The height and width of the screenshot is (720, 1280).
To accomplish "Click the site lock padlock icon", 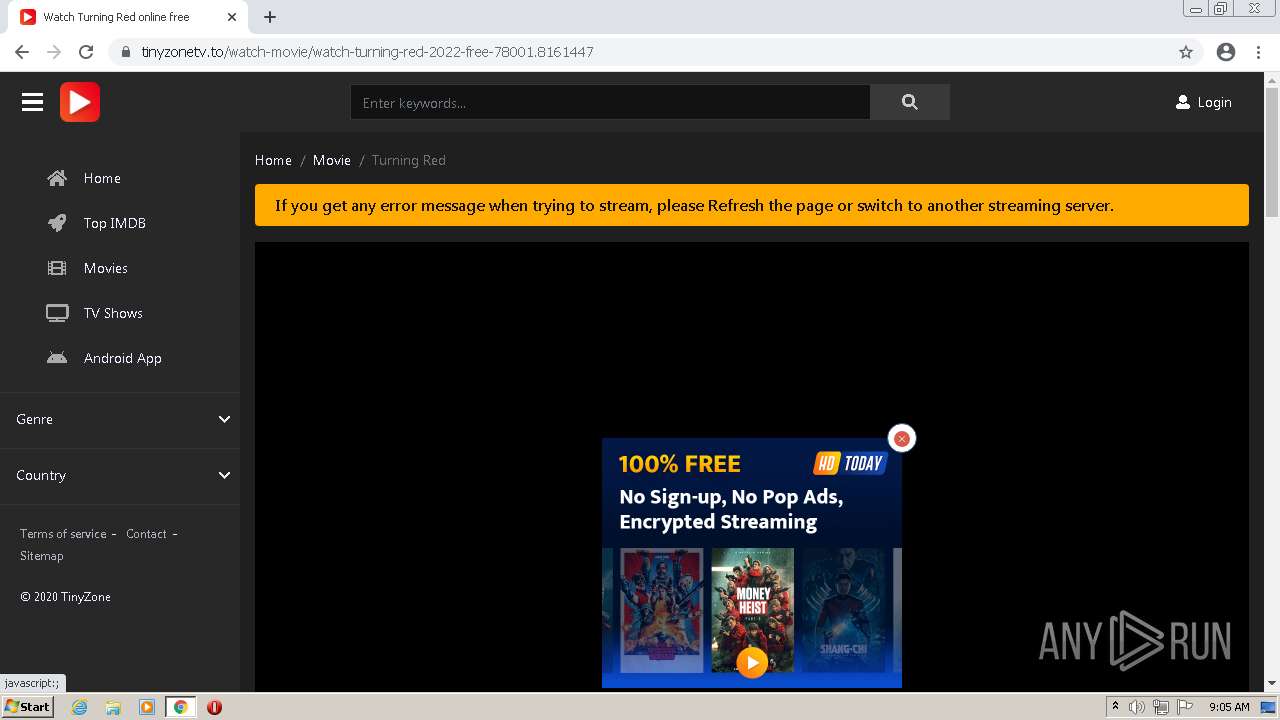I will point(126,52).
